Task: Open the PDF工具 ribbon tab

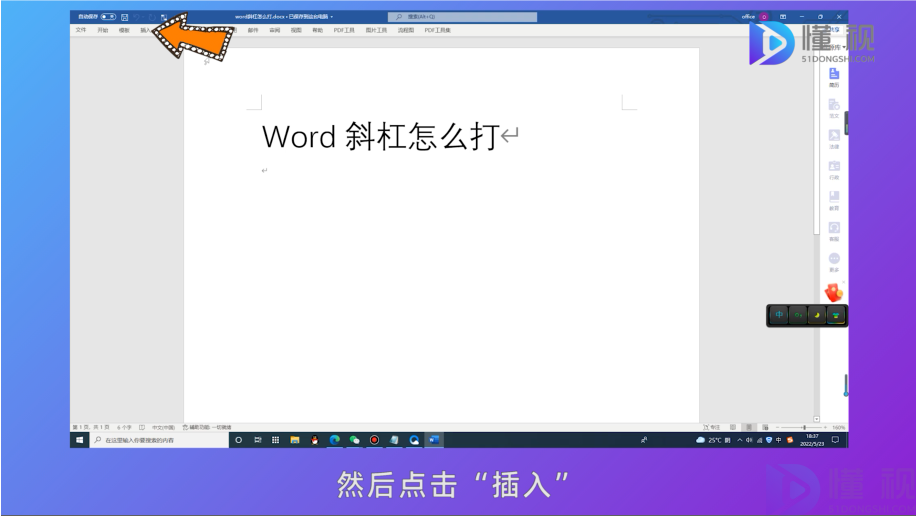Action: point(344,30)
